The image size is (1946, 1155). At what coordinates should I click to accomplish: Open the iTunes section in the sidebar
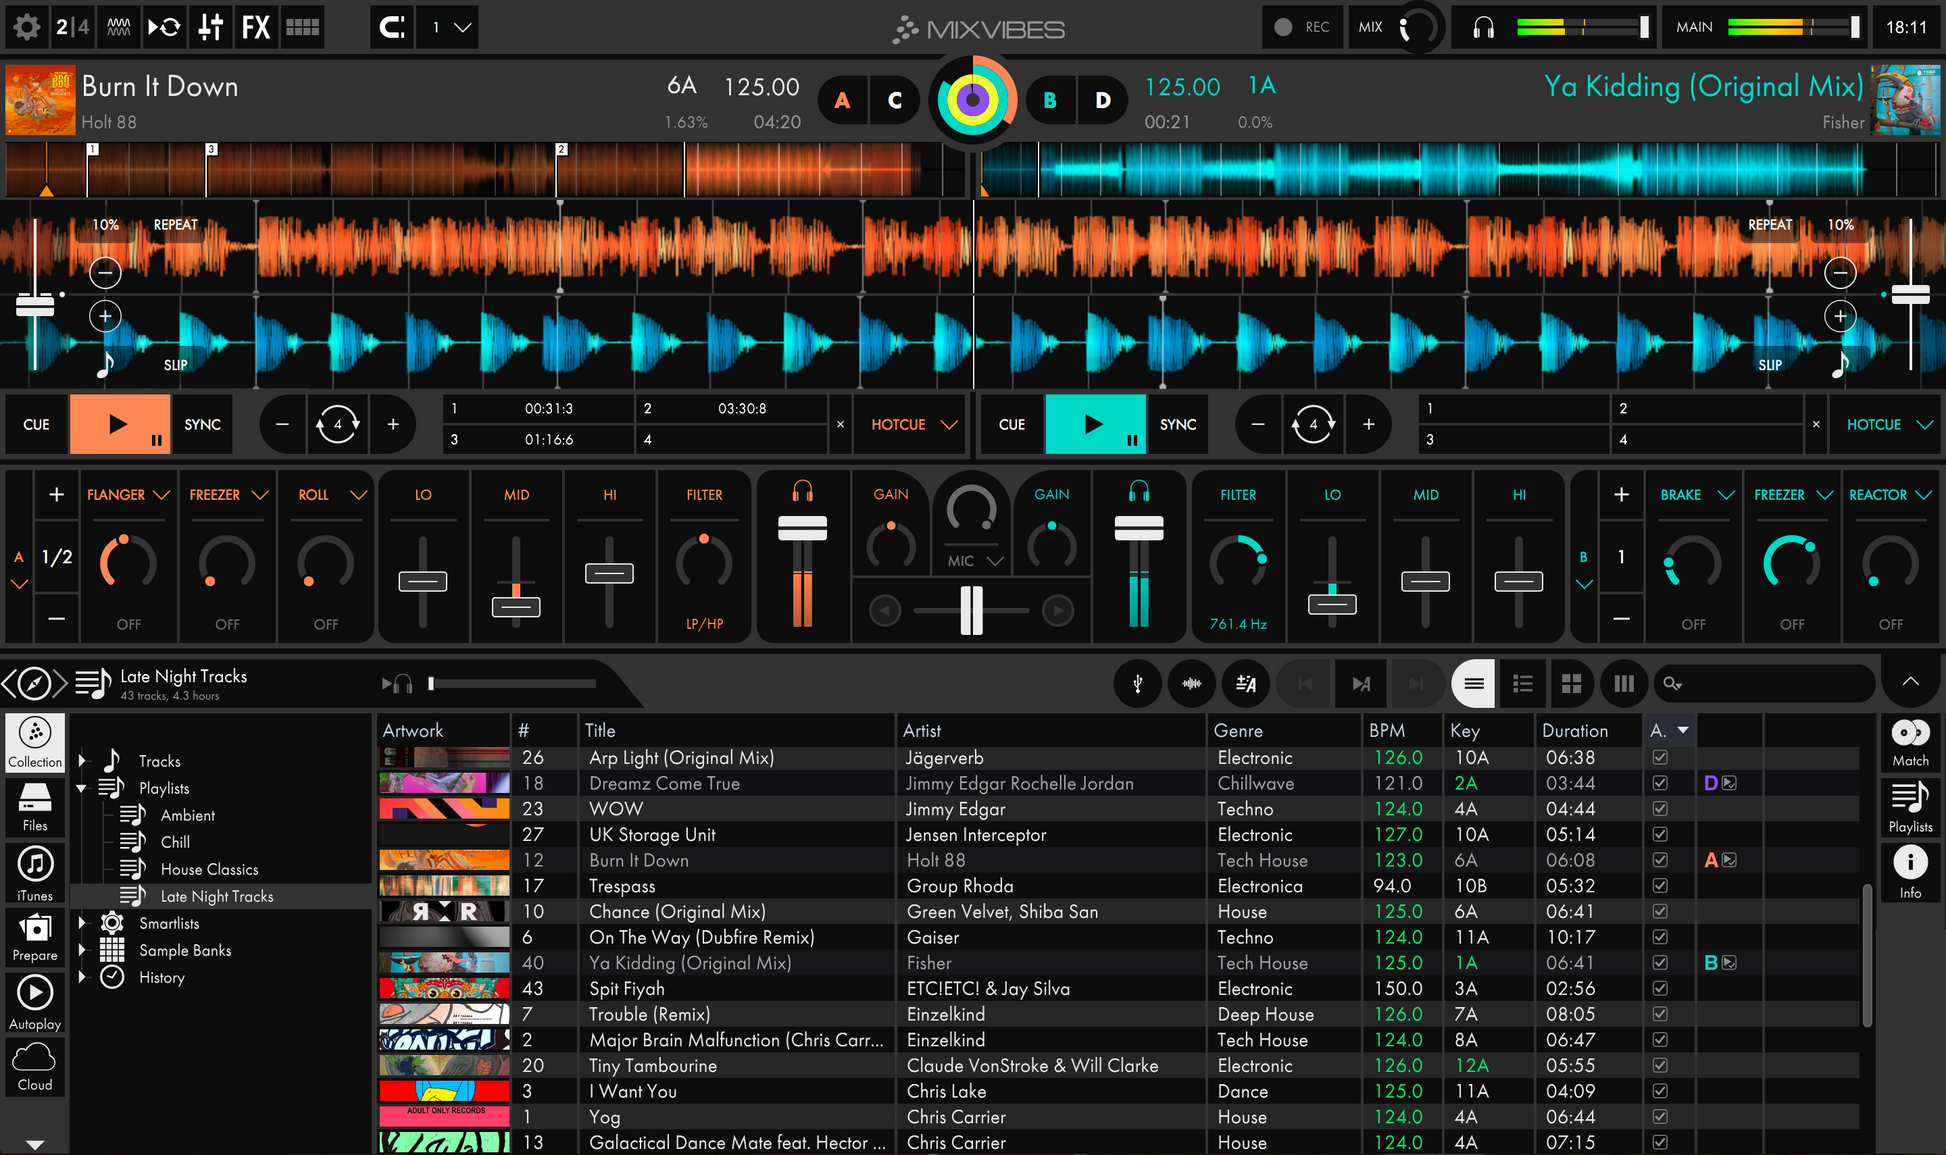click(35, 871)
